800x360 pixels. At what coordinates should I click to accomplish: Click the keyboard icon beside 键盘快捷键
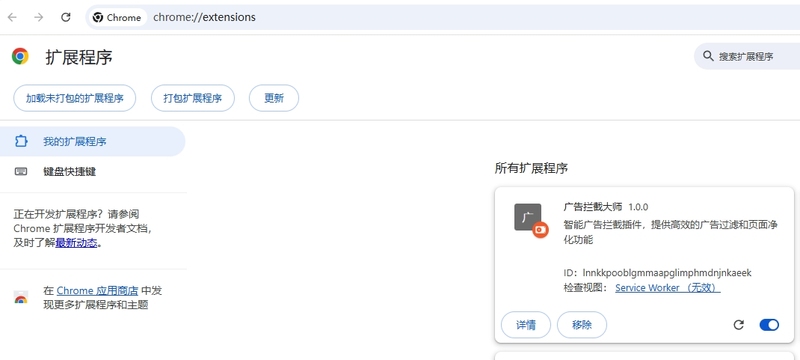(21, 171)
